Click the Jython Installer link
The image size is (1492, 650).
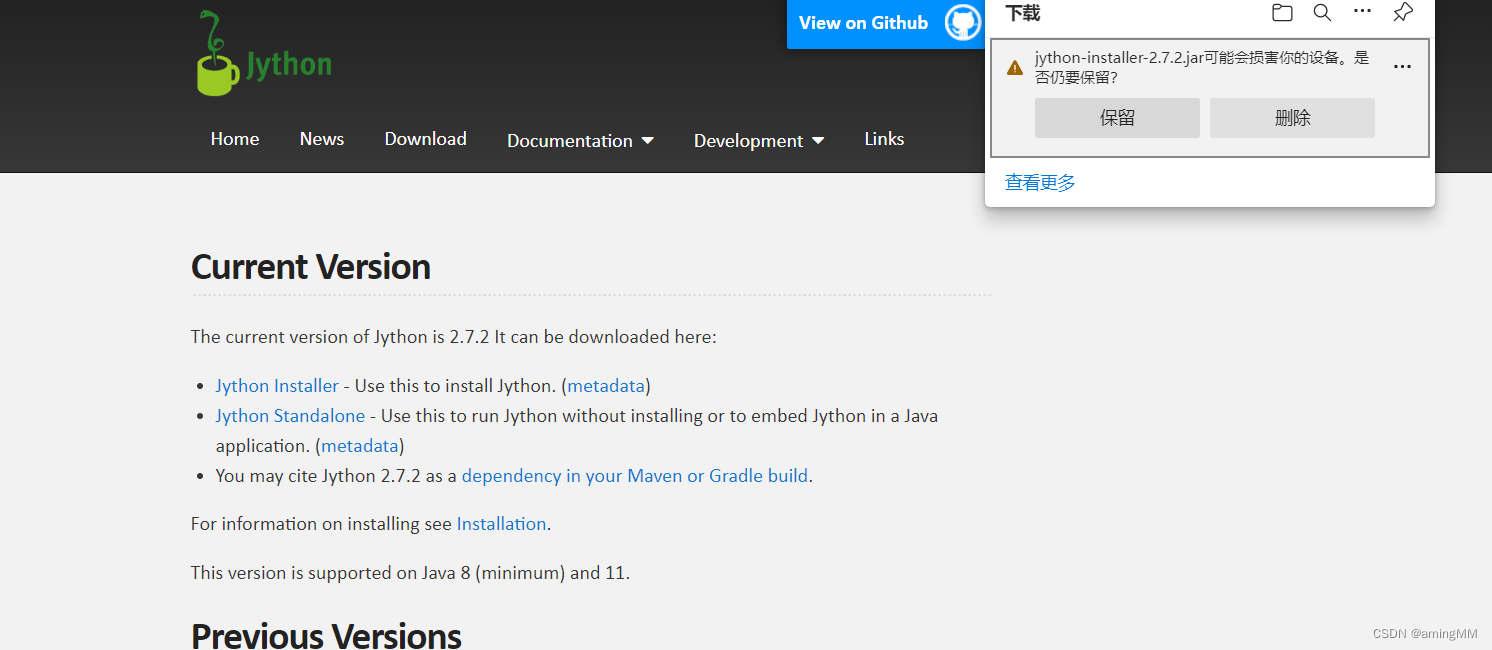coord(277,386)
